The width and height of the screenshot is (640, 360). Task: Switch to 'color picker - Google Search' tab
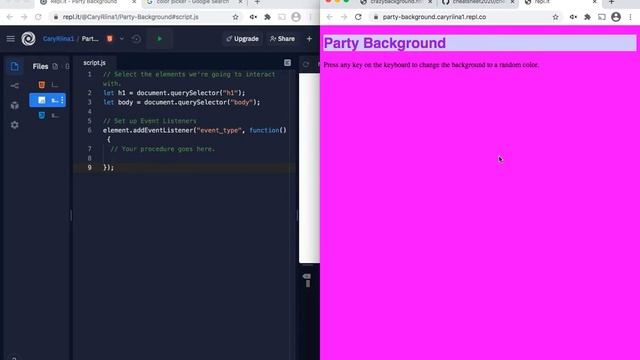click(x=193, y=2)
